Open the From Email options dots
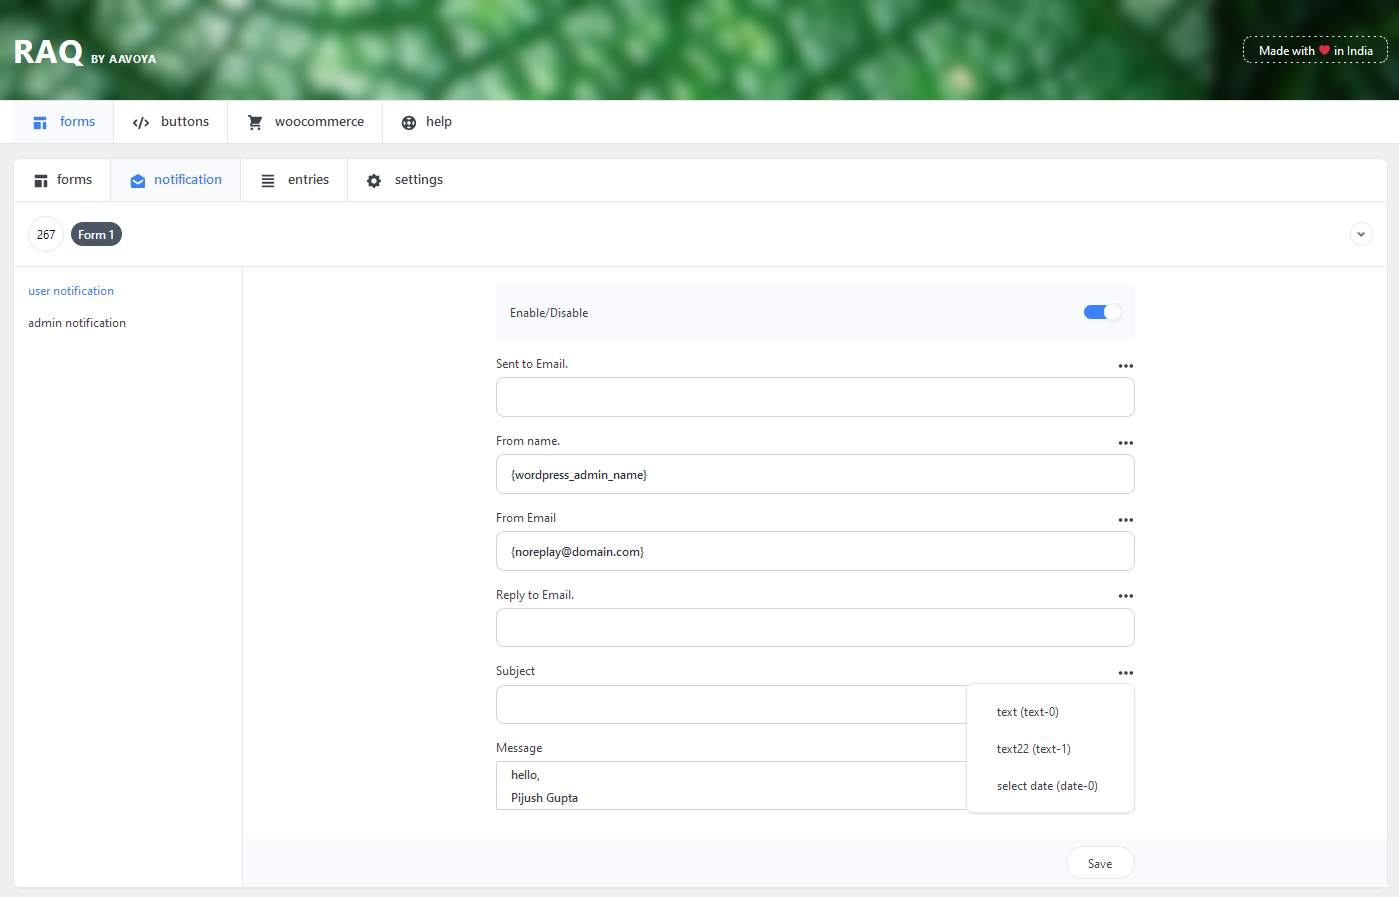Screen dimensions: 1399x897 [1126, 520]
